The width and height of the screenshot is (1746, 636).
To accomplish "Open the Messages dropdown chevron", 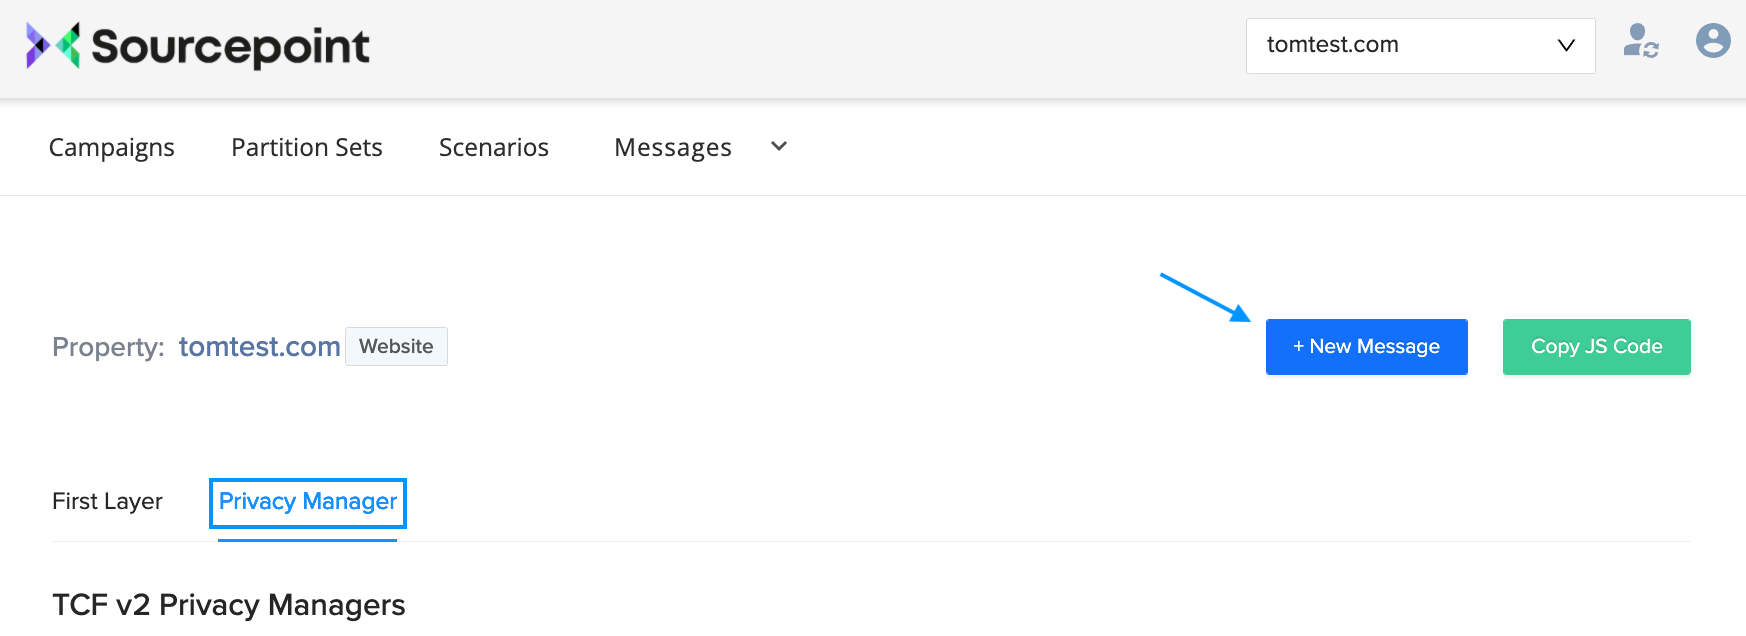I will coord(778,147).
